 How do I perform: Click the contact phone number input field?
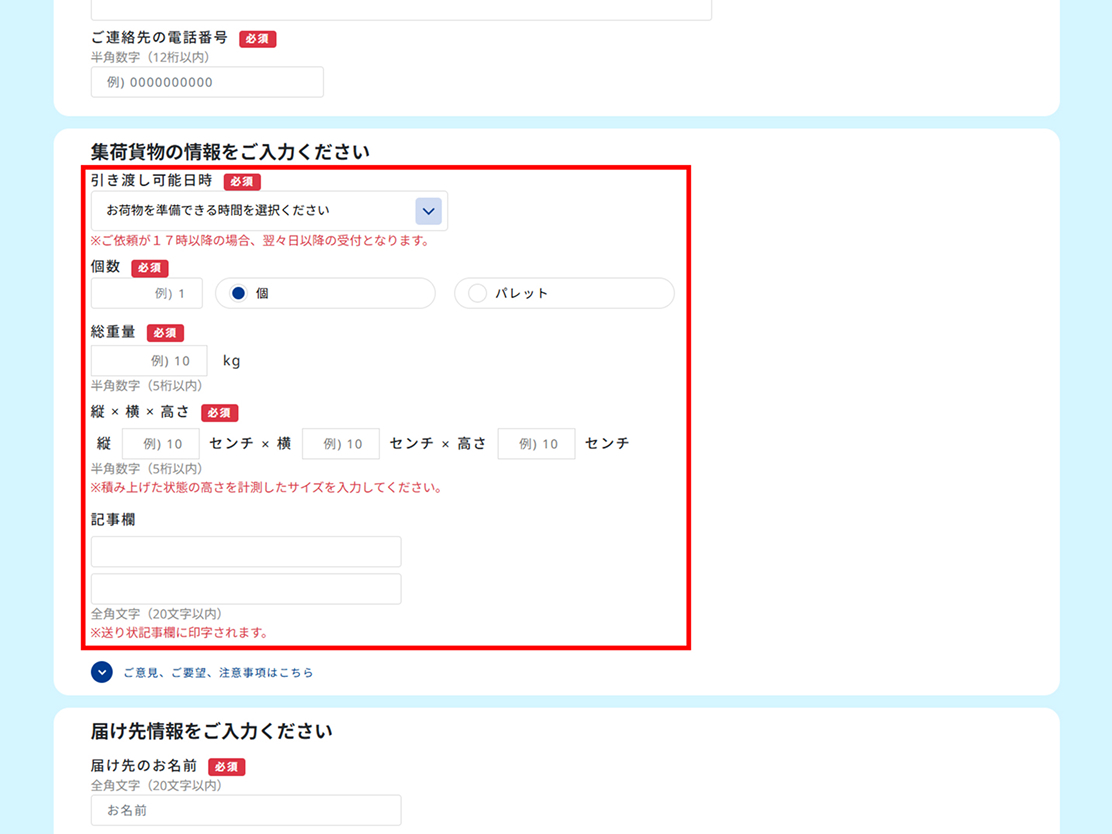click(x=207, y=82)
